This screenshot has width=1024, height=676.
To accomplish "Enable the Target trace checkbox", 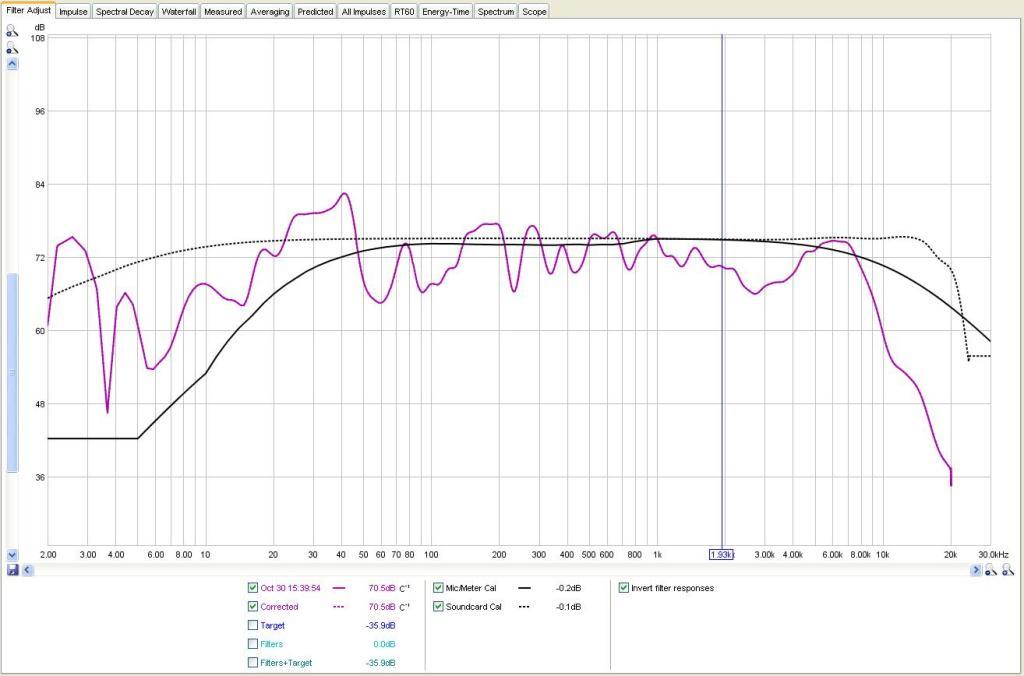I will pos(252,625).
